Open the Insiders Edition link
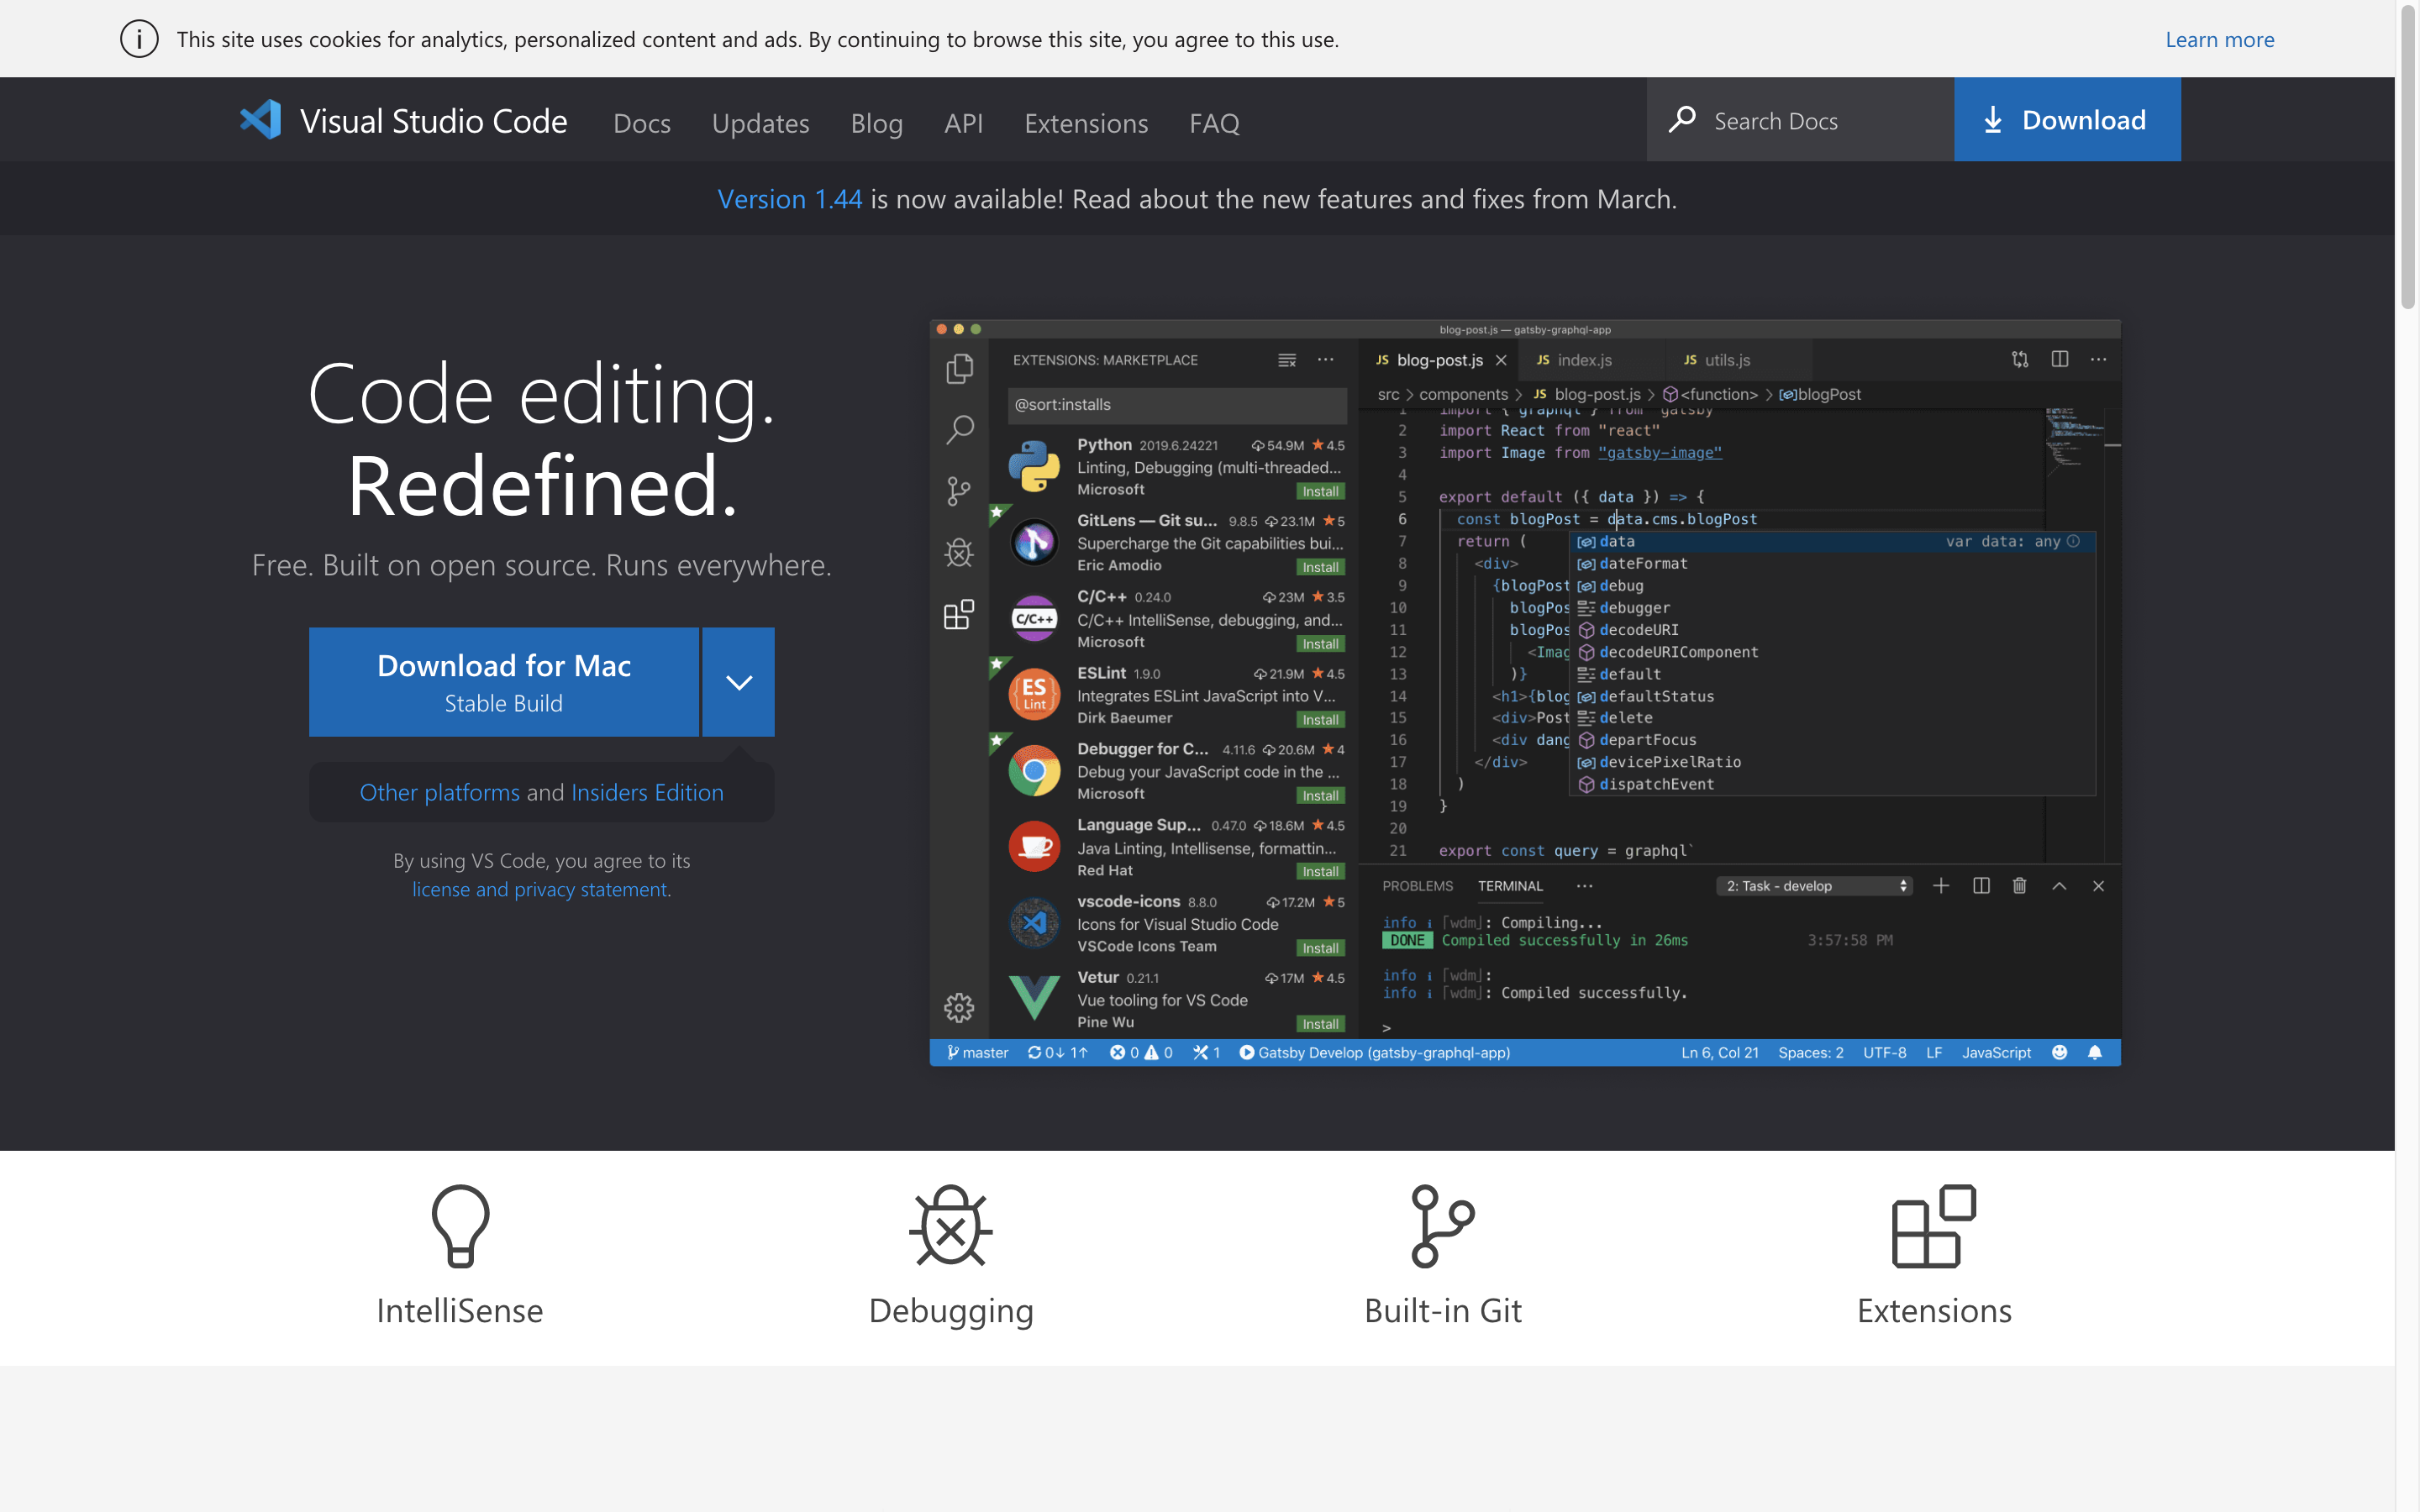The image size is (2420, 1512). tap(647, 792)
